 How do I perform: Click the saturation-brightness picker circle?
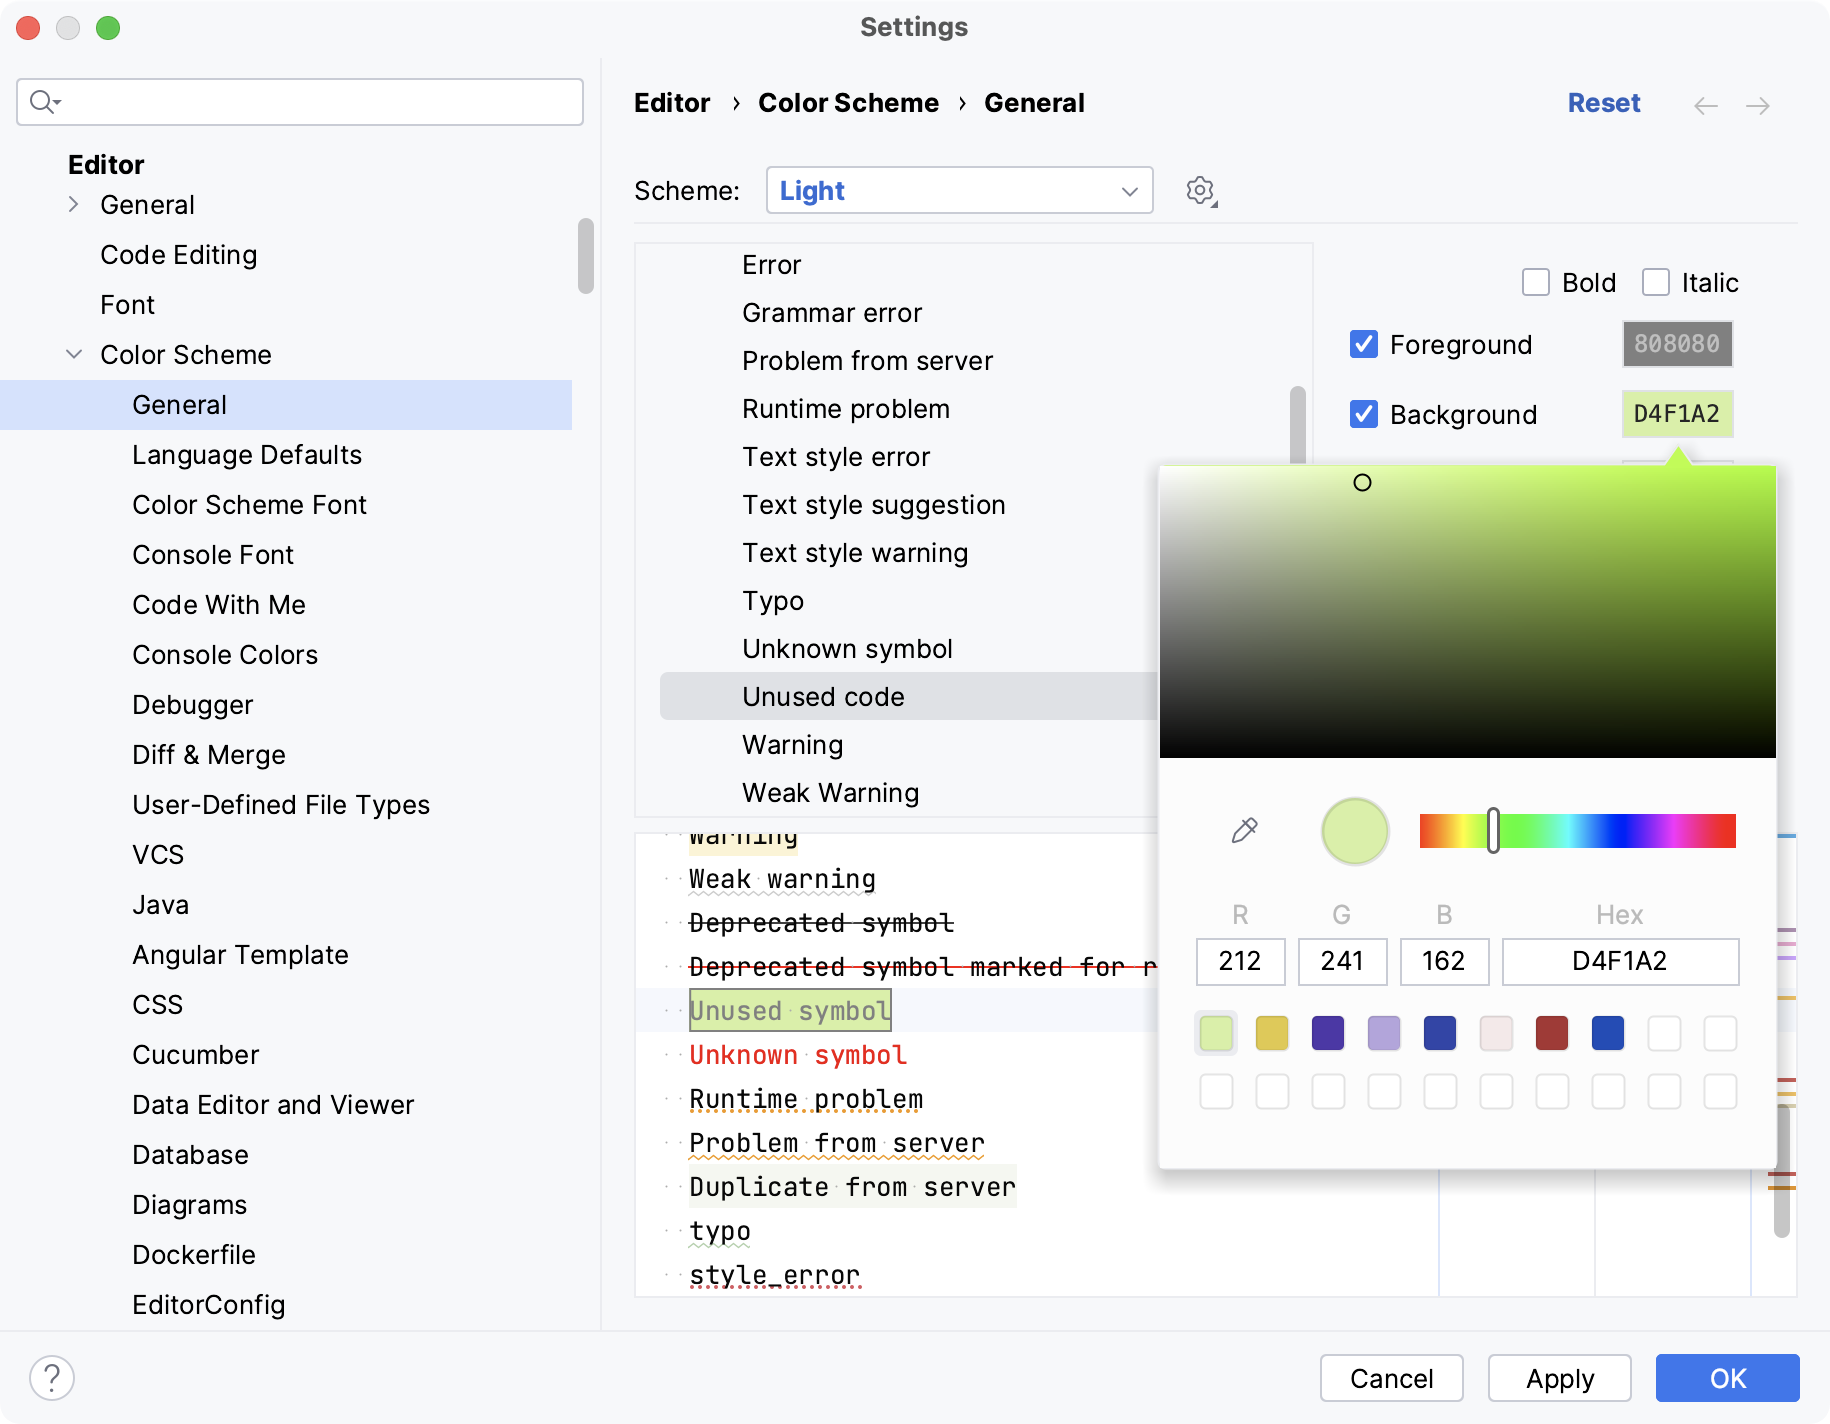(x=1362, y=483)
